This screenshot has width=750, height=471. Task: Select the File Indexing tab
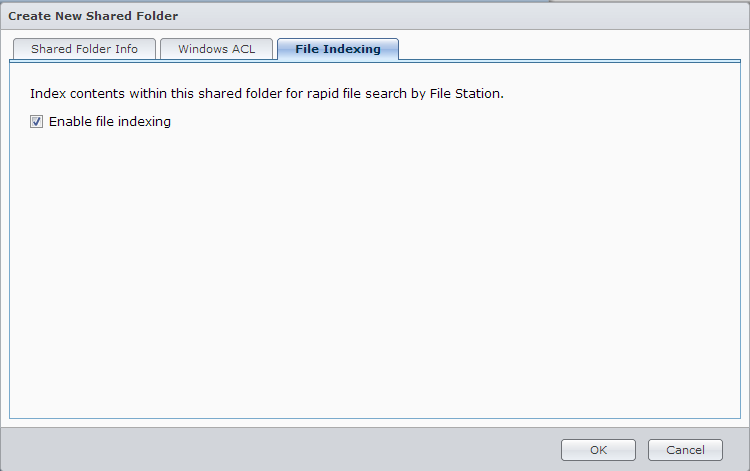(338, 49)
